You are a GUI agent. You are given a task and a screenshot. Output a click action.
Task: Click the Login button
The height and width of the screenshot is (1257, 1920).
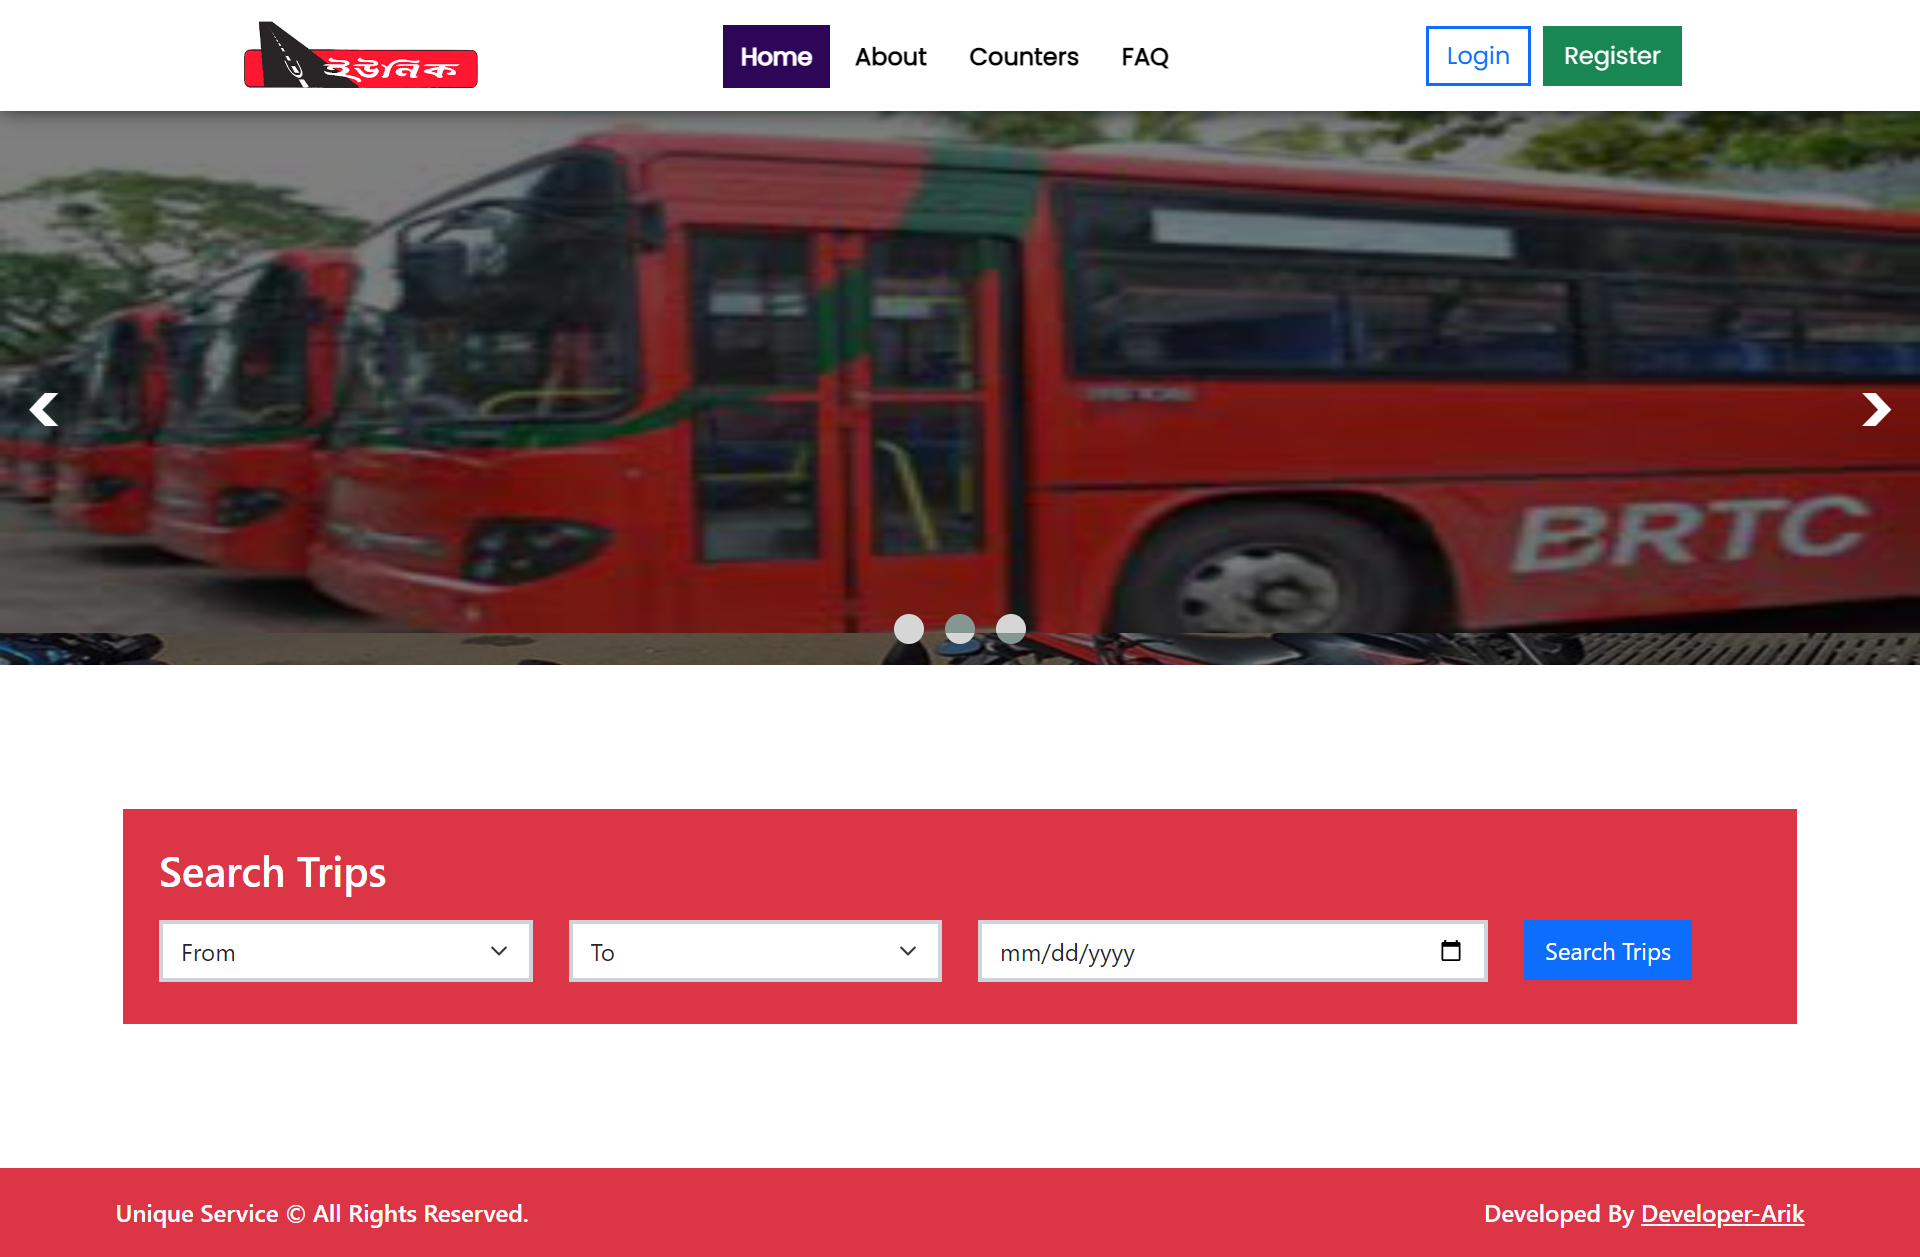[1478, 56]
